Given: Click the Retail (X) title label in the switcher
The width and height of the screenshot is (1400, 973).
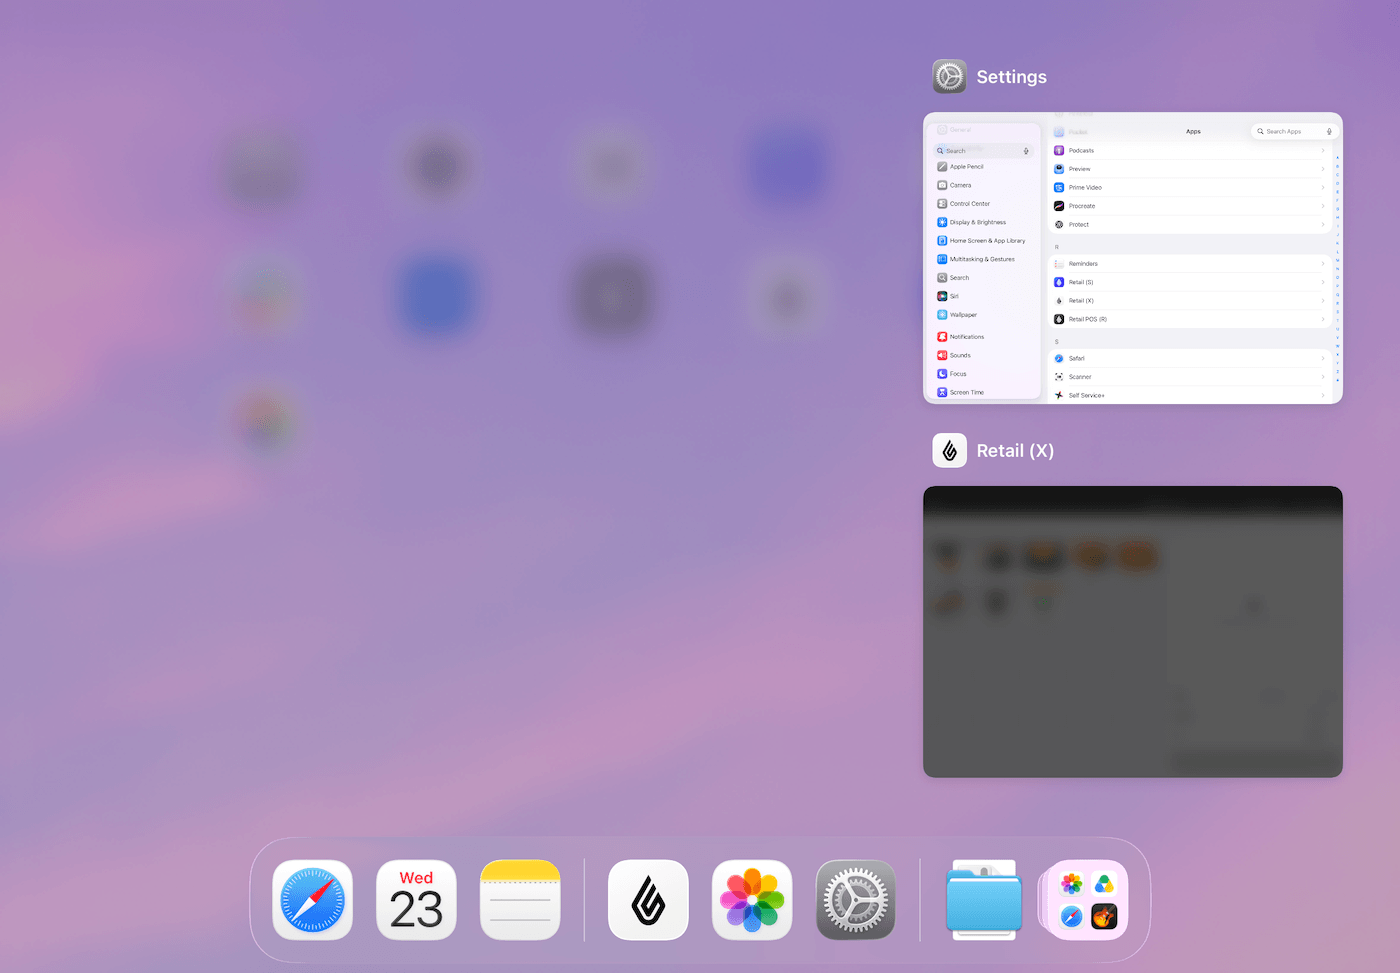Looking at the screenshot, I should tap(1015, 451).
